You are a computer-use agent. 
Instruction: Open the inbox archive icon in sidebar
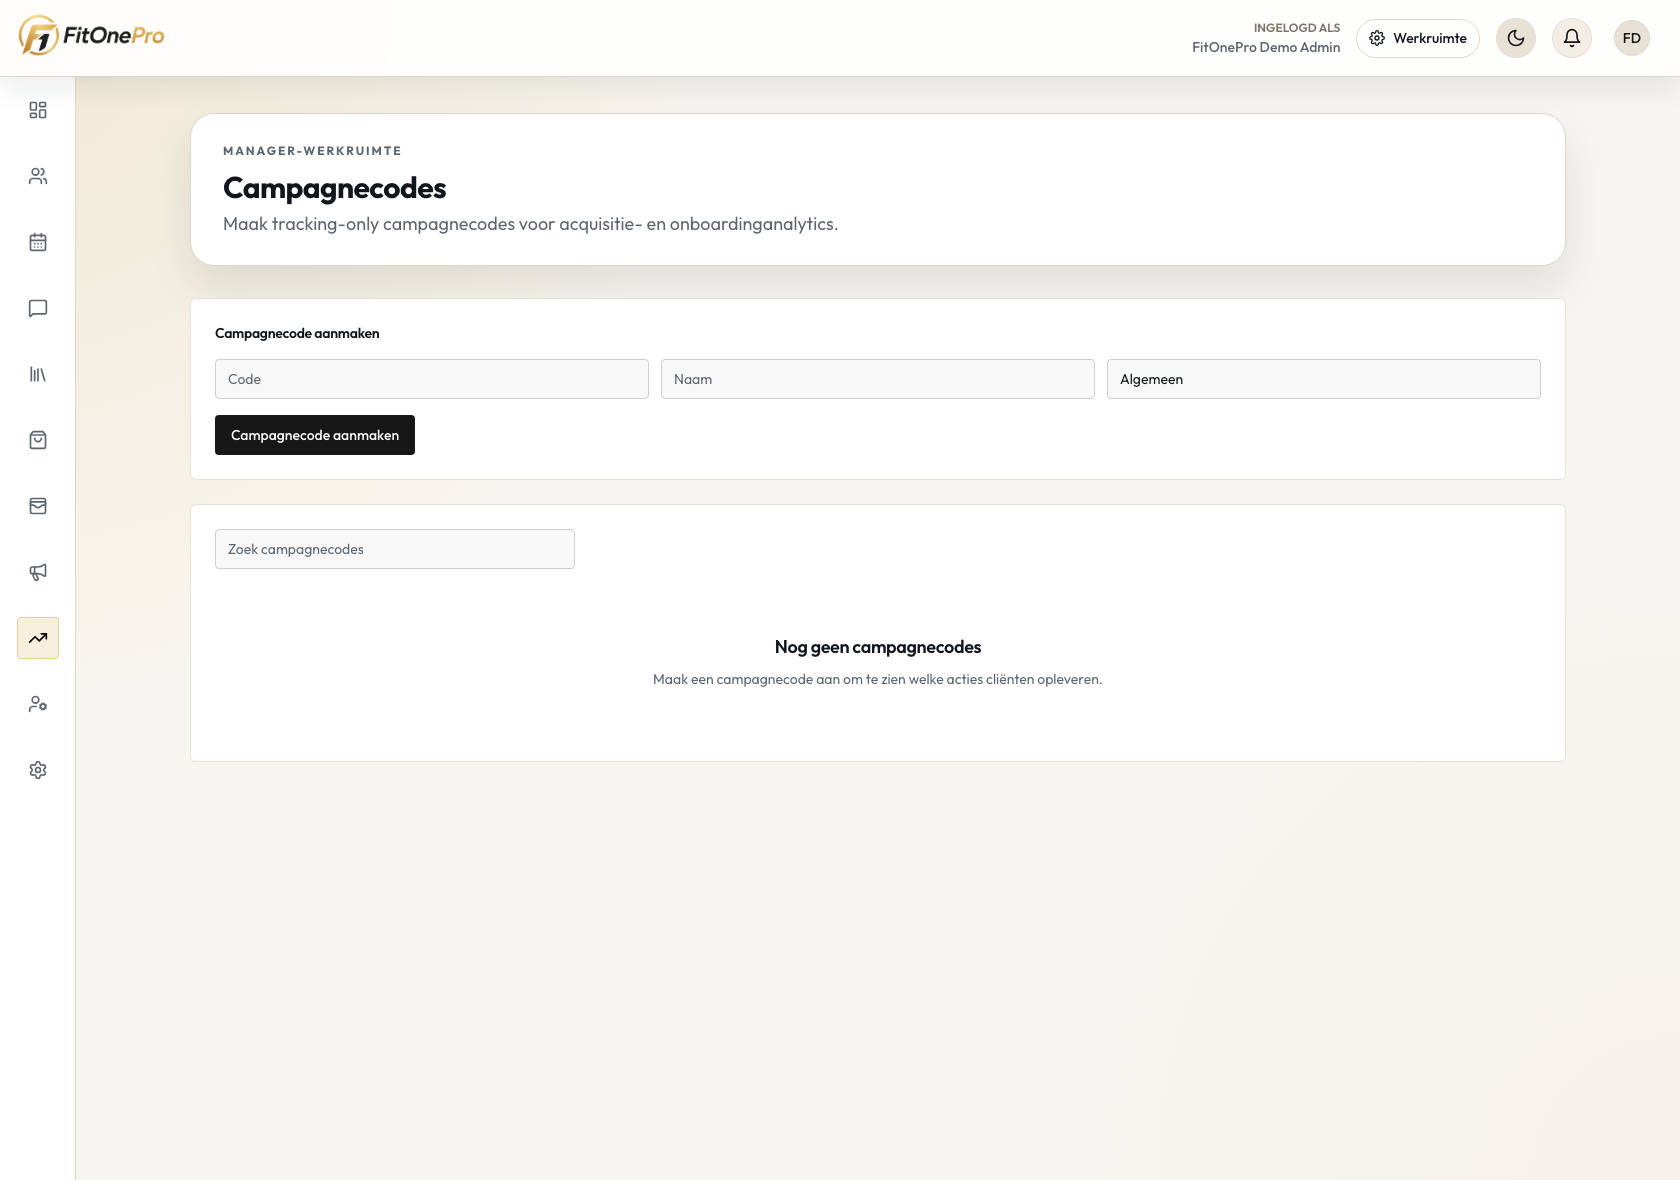(x=38, y=506)
